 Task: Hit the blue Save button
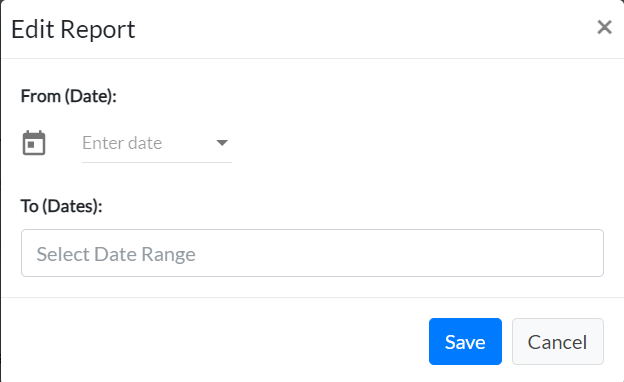point(465,341)
